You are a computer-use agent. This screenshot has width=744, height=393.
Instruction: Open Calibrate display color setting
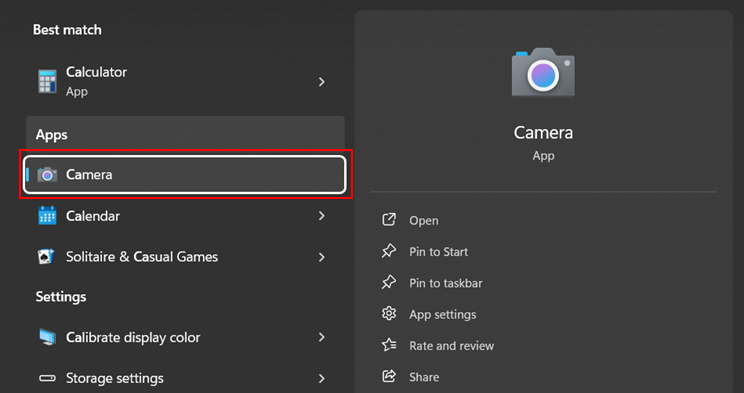[x=185, y=337]
